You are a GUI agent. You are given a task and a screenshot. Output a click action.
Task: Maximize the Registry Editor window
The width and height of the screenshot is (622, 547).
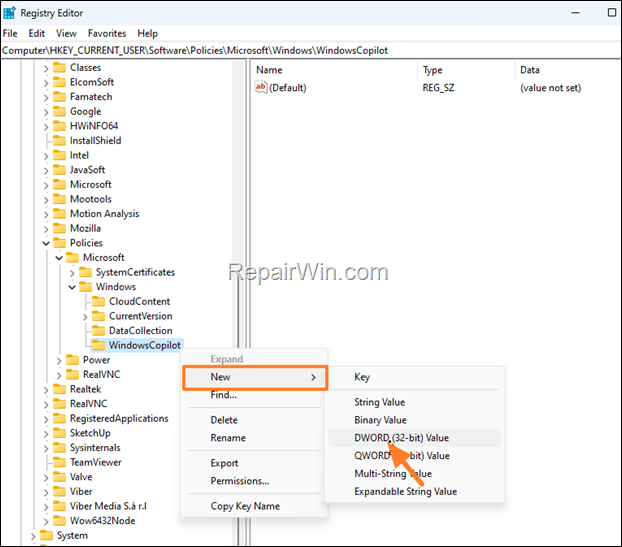(612, 13)
